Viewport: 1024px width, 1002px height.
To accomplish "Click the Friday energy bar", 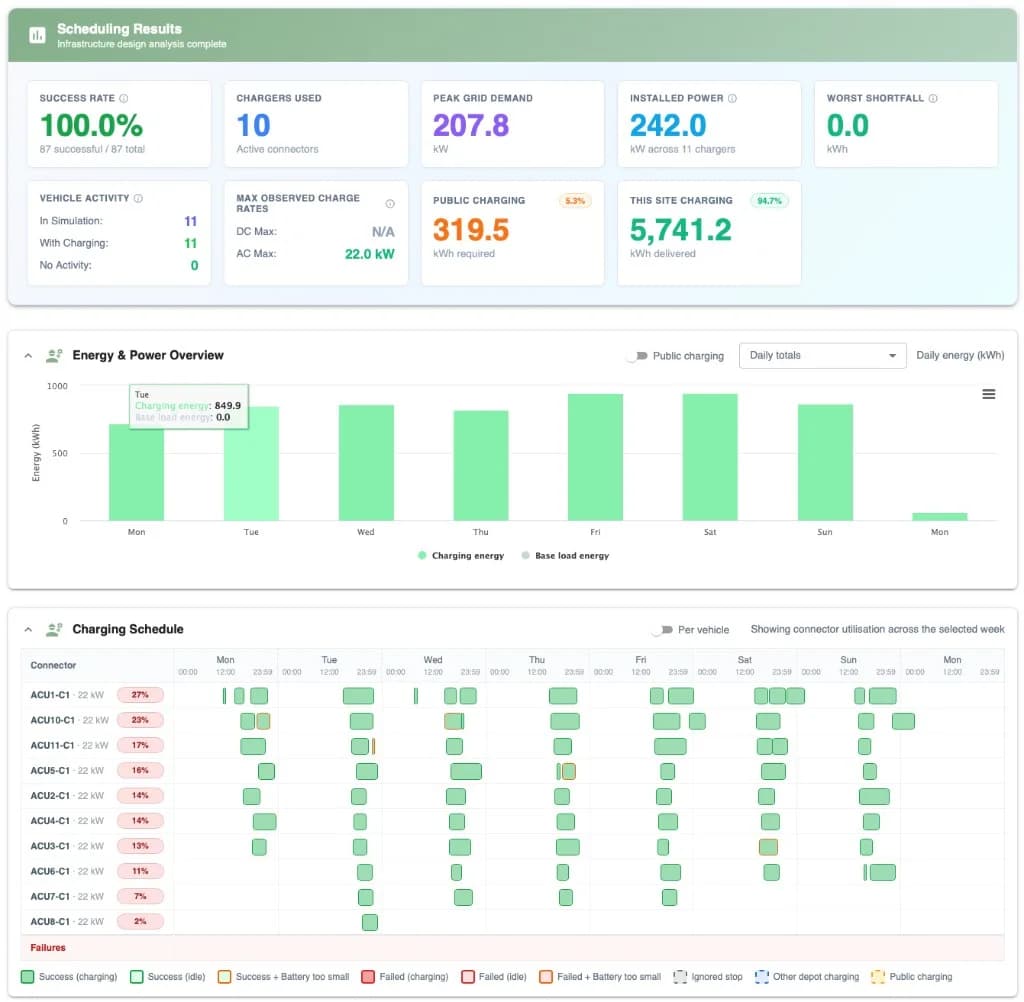I will (x=595, y=457).
